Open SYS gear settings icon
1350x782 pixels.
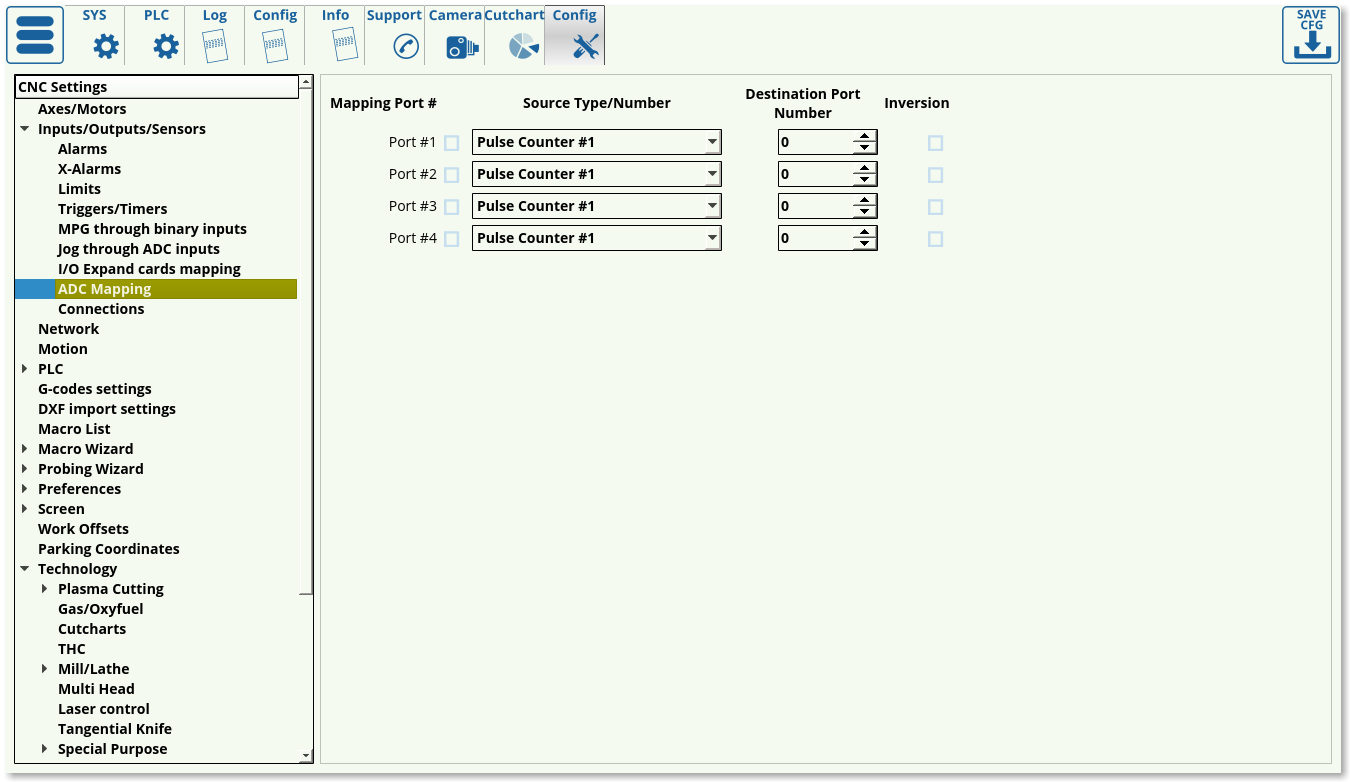coord(105,46)
